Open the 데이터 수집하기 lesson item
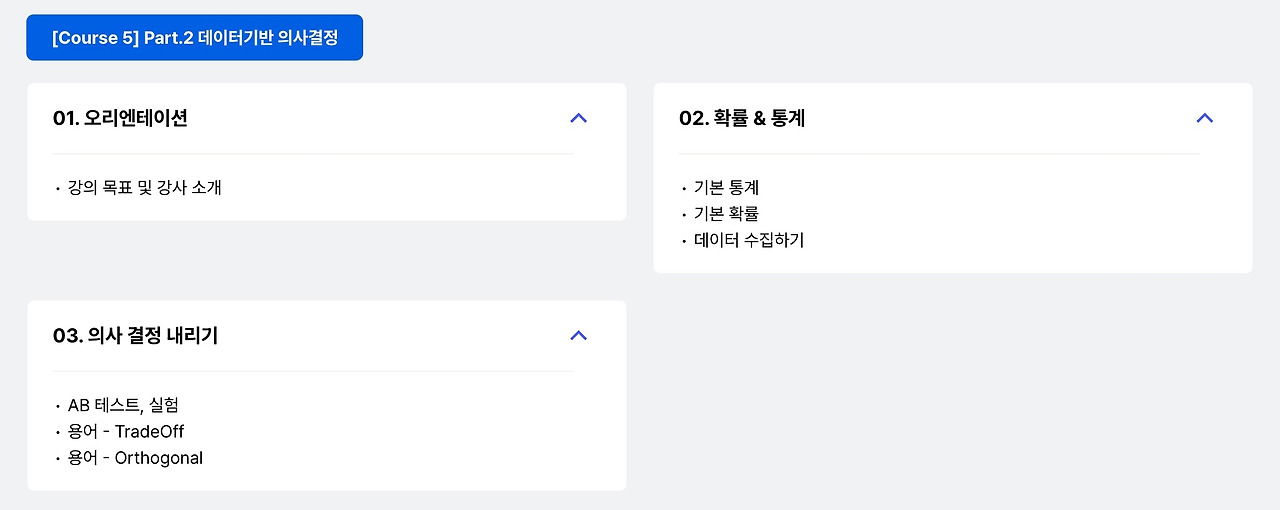Screen dimensions: 1280x510 tap(749, 240)
